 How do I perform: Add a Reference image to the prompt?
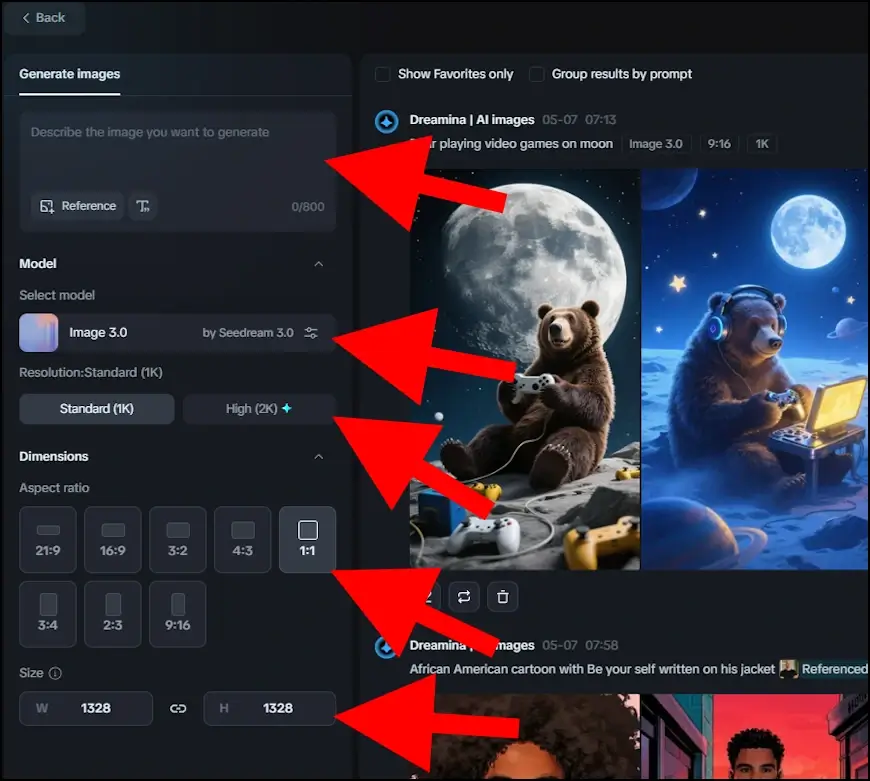(x=77, y=206)
